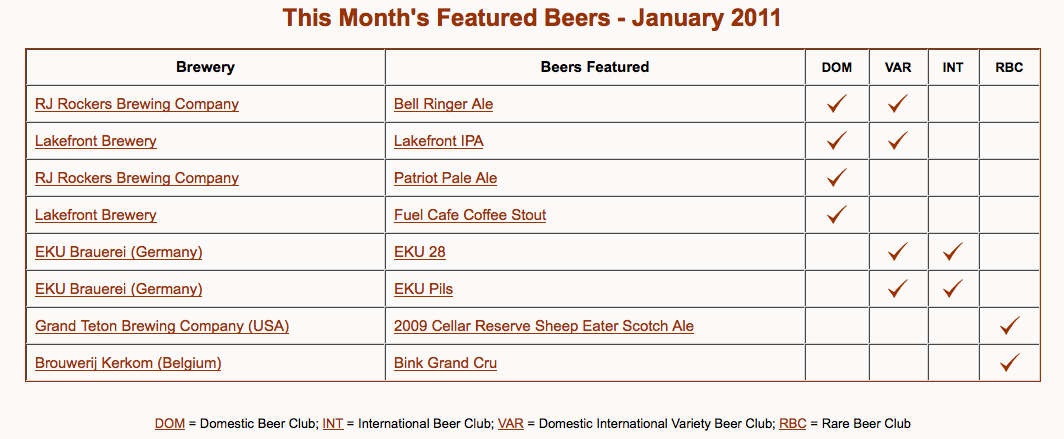Open Fuel Cafe Coffee Stout page
1064x439 pixels.
click(x=470, y=215)
